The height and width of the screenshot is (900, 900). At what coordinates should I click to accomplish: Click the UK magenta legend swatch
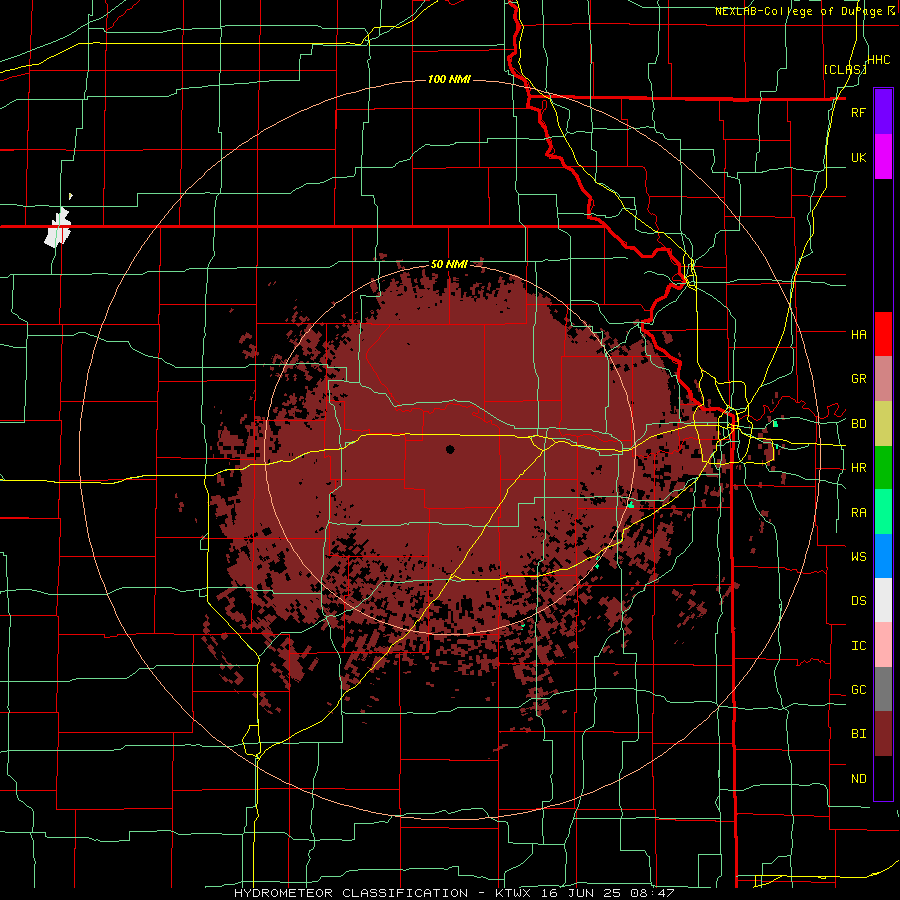pyautogui.click(x=883, y=157)
